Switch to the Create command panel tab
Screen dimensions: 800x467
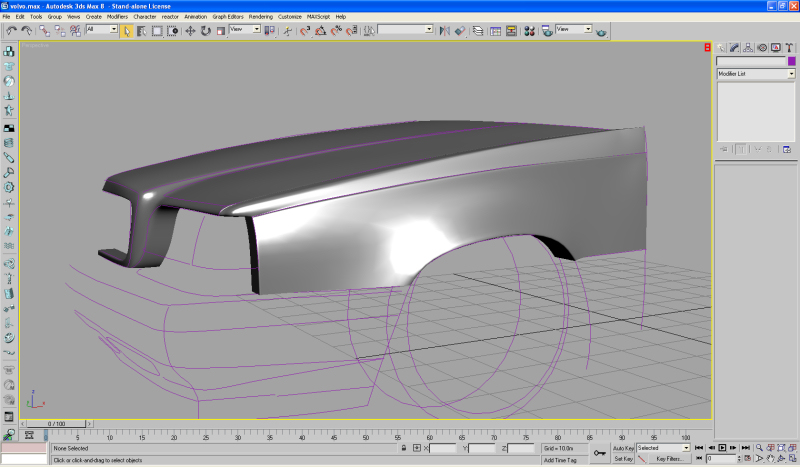pos(720,48)
